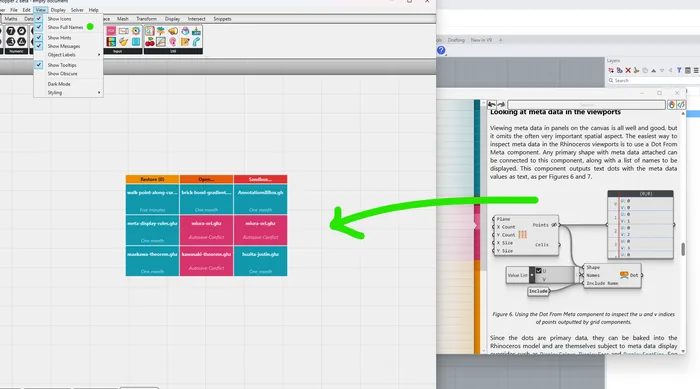The height and width of the screenshot is (389, 700).
Task: Open the brick bond gradient file tile
Action: coord(206,199)
